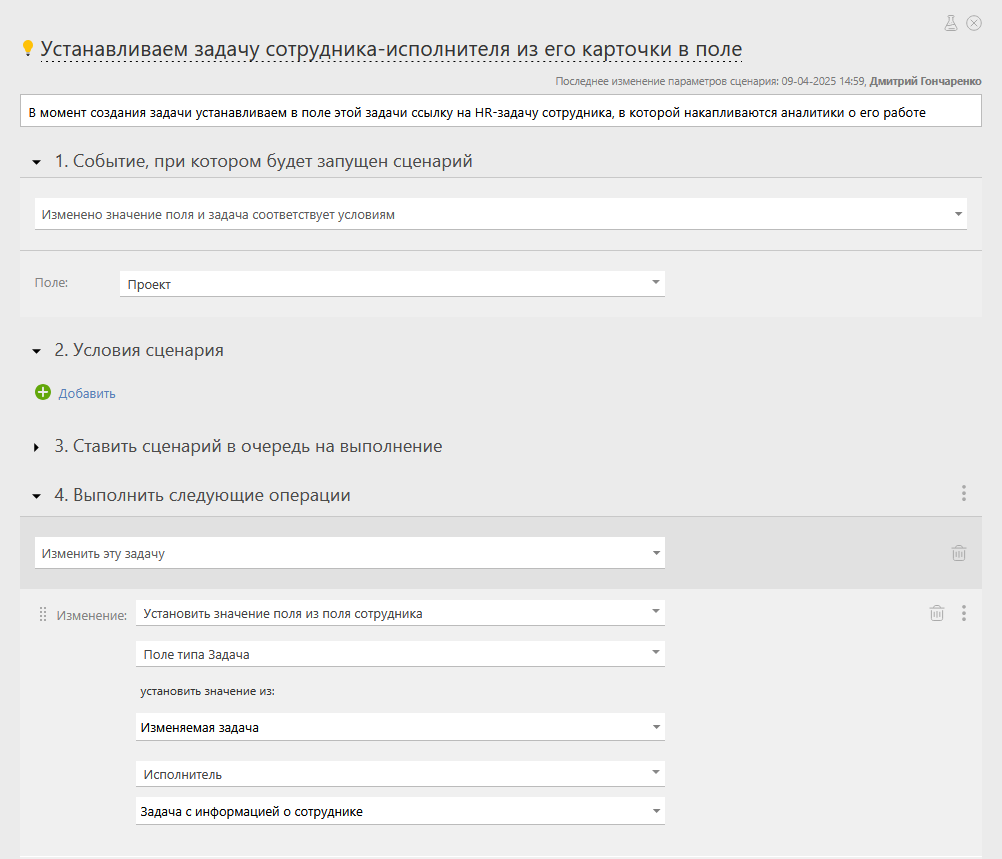Open 'Задача с информацией о сотруднике' dropdown

(x=401, y=811)
